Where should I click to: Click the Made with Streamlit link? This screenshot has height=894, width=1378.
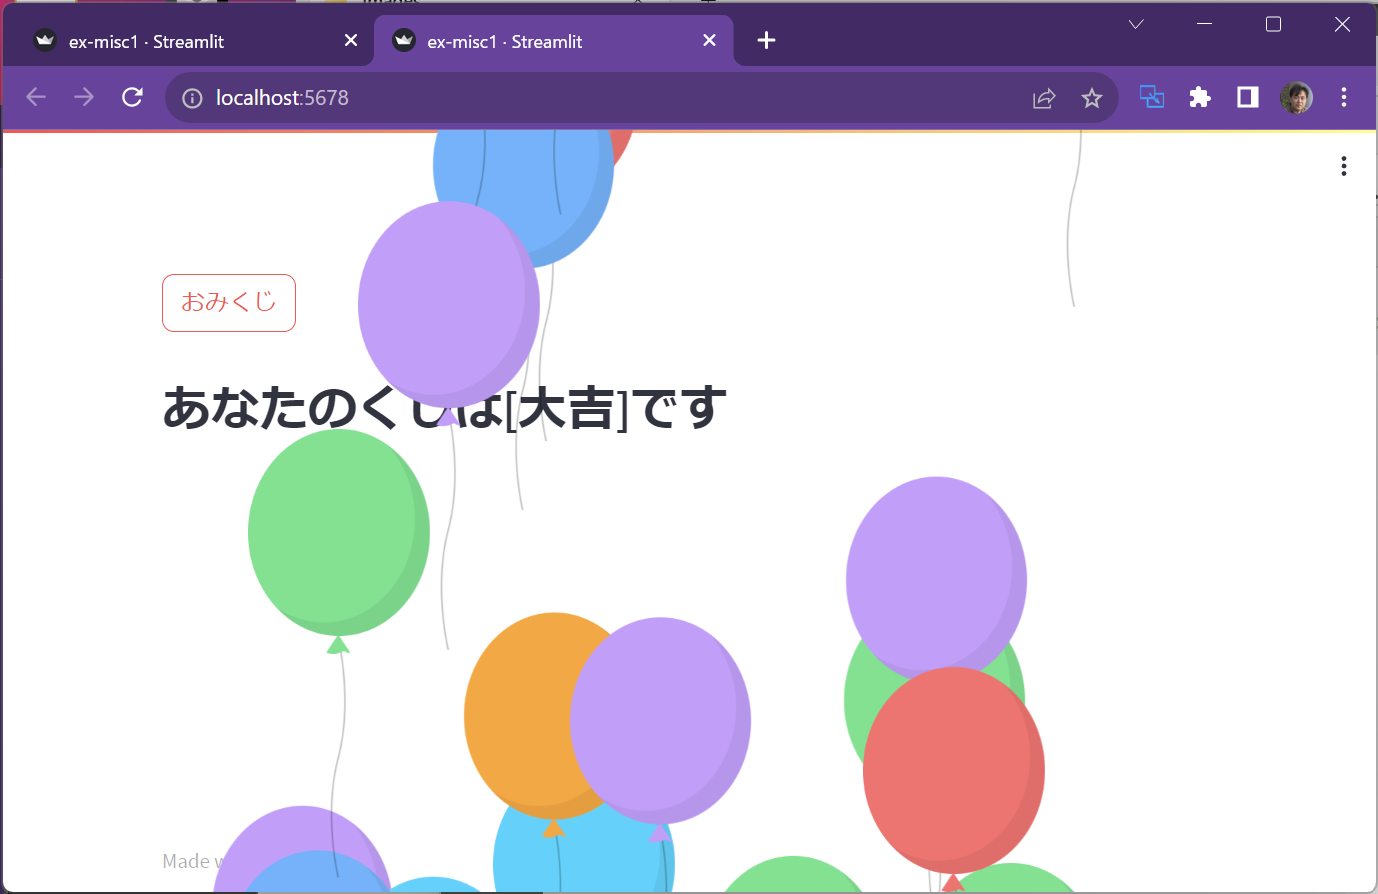(x=186, y=860)
